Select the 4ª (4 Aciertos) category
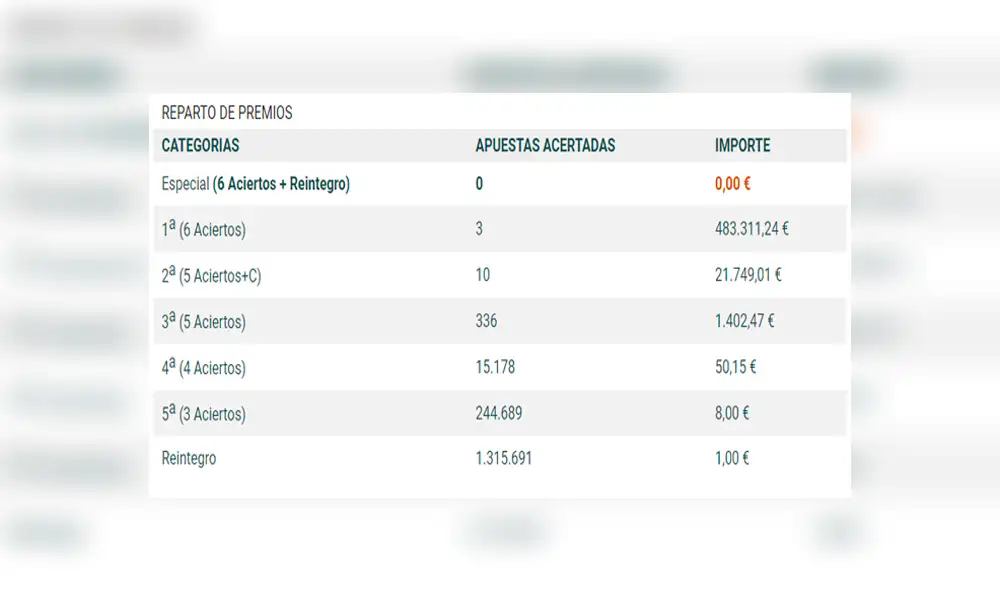1000x590 pixels. (203, 367)
